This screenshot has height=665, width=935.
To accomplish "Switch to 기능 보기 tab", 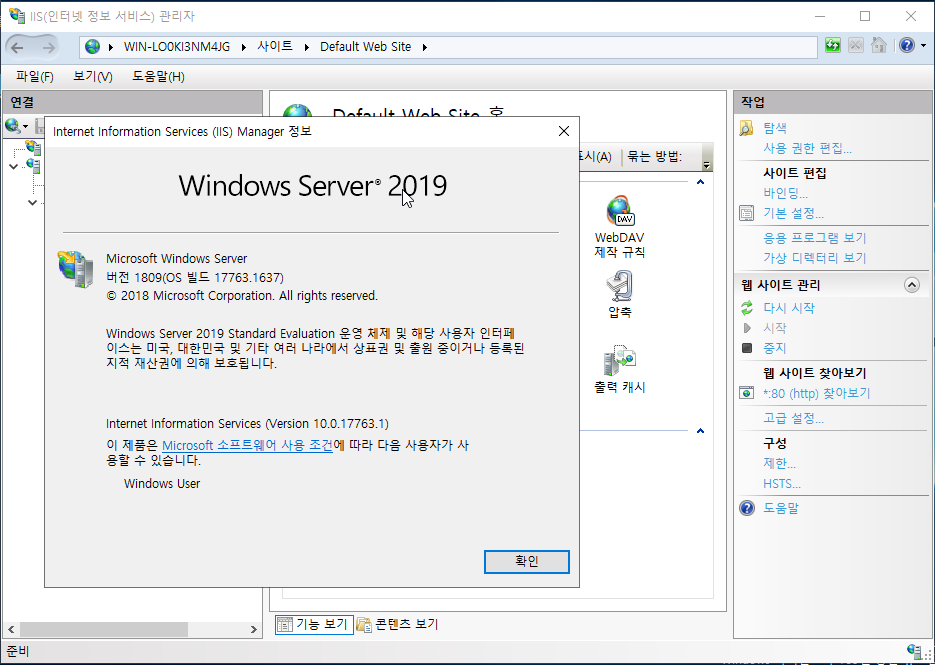I will coord(314,624).
